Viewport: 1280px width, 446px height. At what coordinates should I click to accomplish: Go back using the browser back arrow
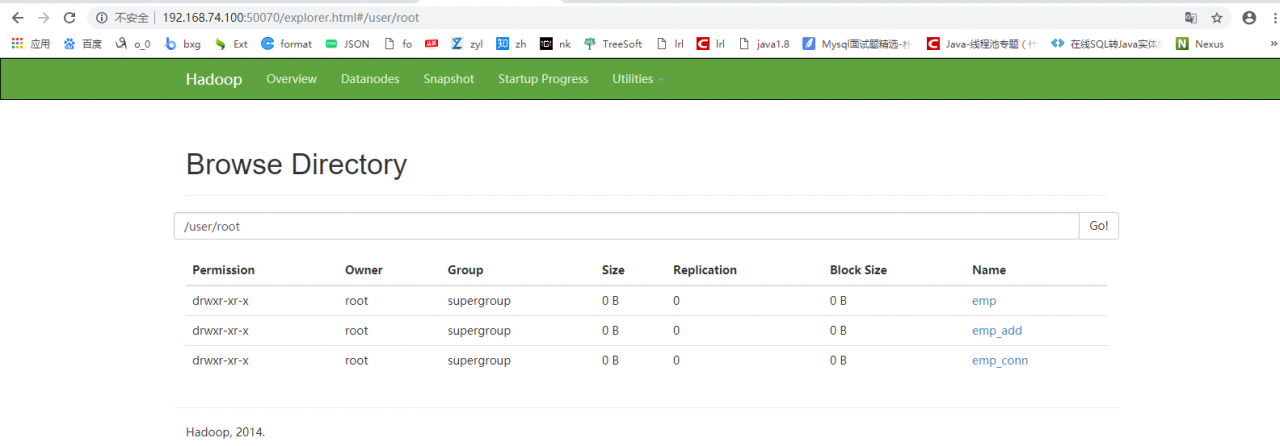[17, 18]
